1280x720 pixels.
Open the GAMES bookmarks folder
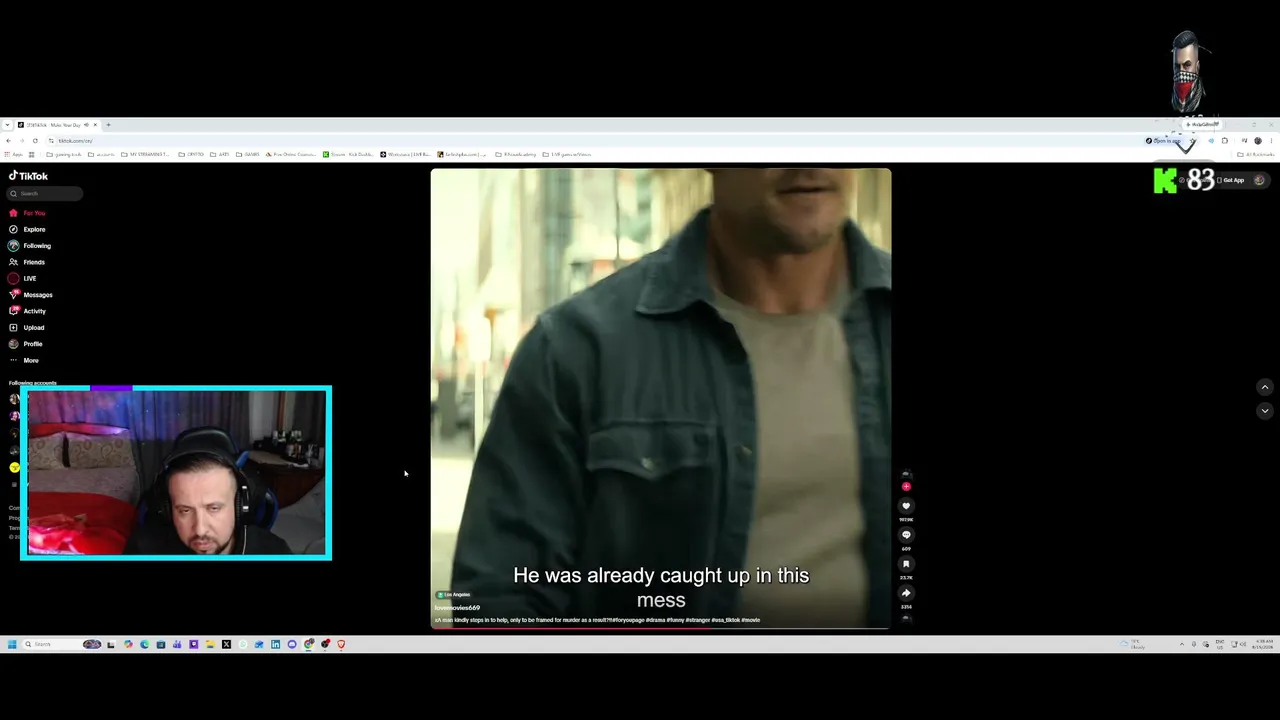(246, 155)
